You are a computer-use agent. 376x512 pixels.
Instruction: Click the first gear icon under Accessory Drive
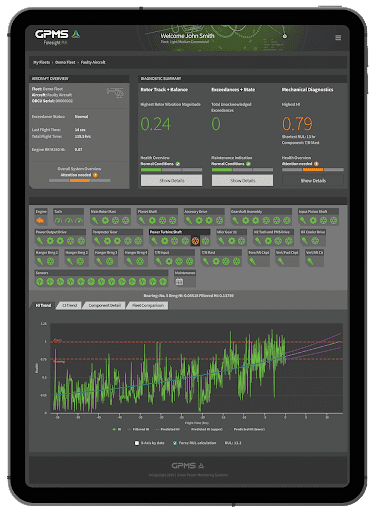(199, 220)
